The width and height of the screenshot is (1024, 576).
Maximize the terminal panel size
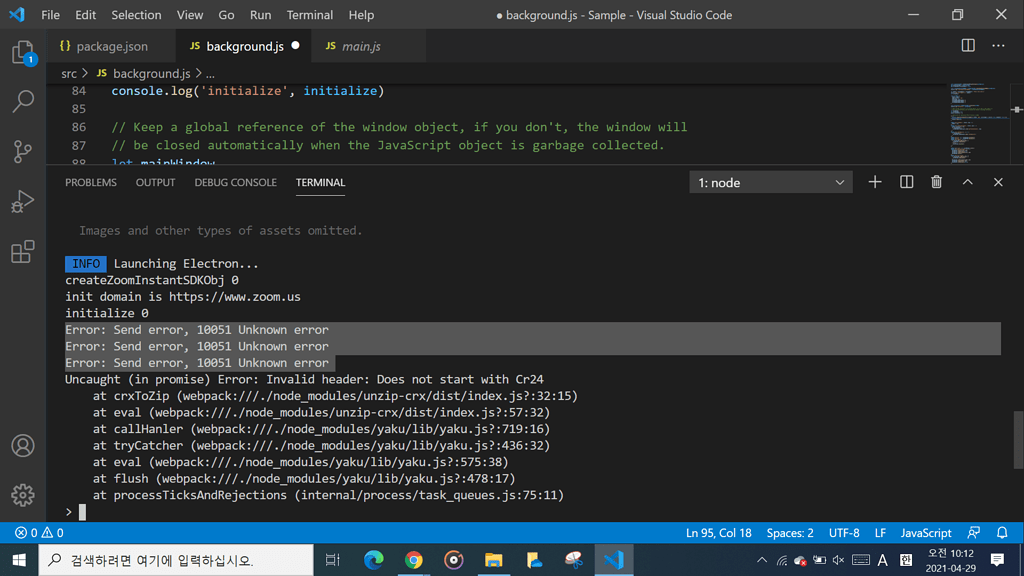(x=967, y=182)
